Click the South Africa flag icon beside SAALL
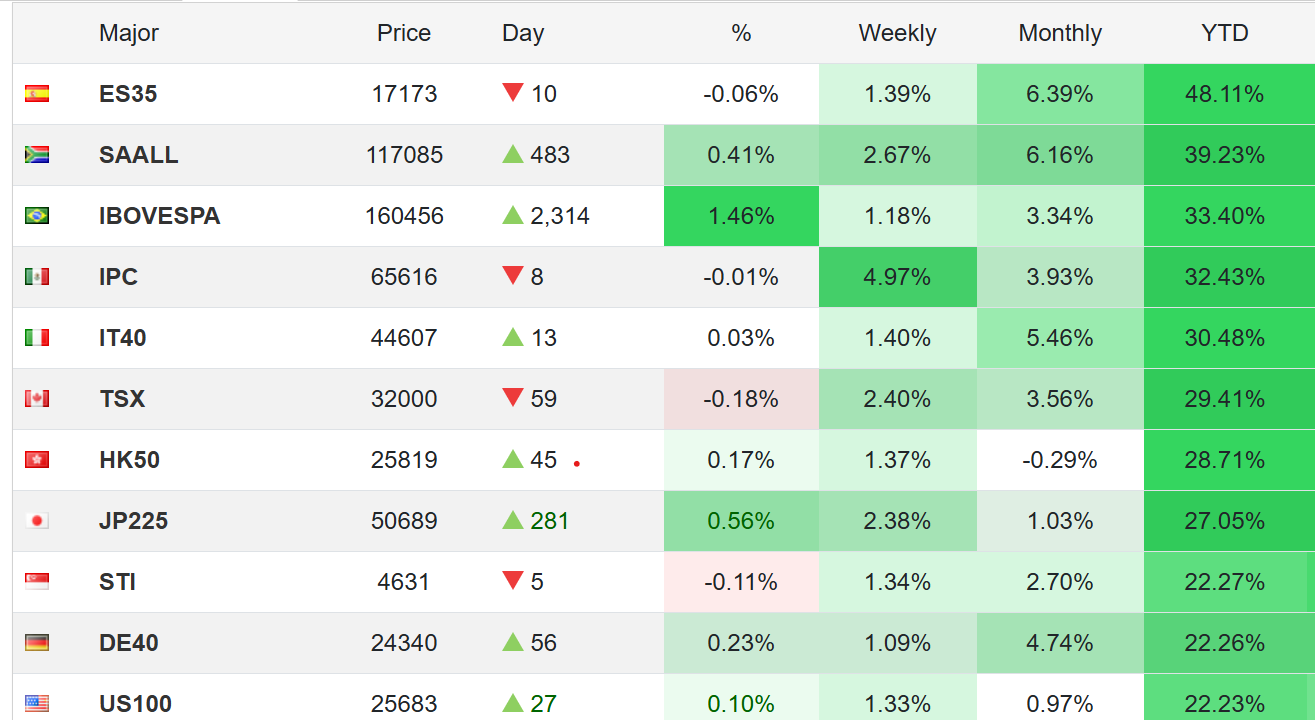 point(37,155)
